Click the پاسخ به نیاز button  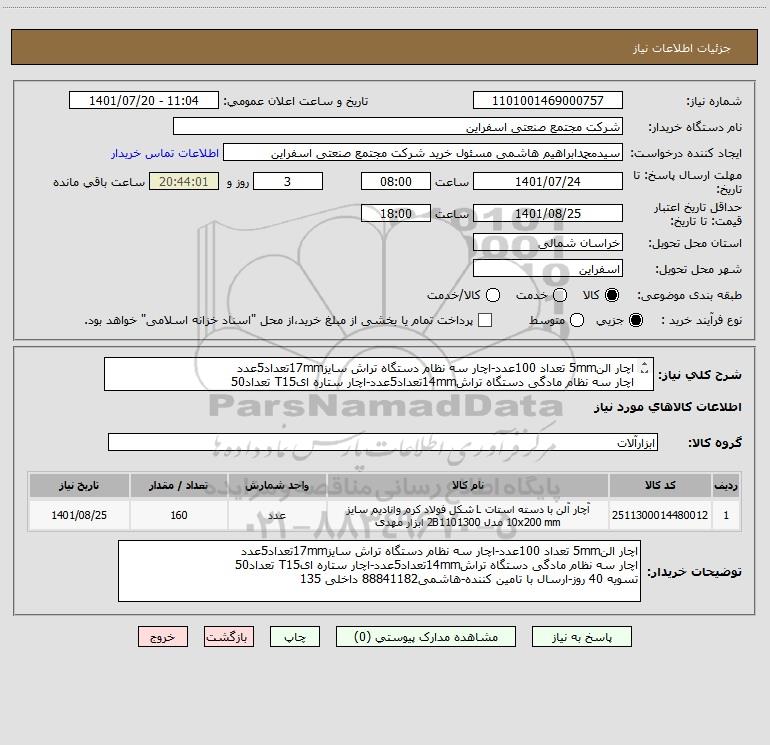(x=582, y=637)
